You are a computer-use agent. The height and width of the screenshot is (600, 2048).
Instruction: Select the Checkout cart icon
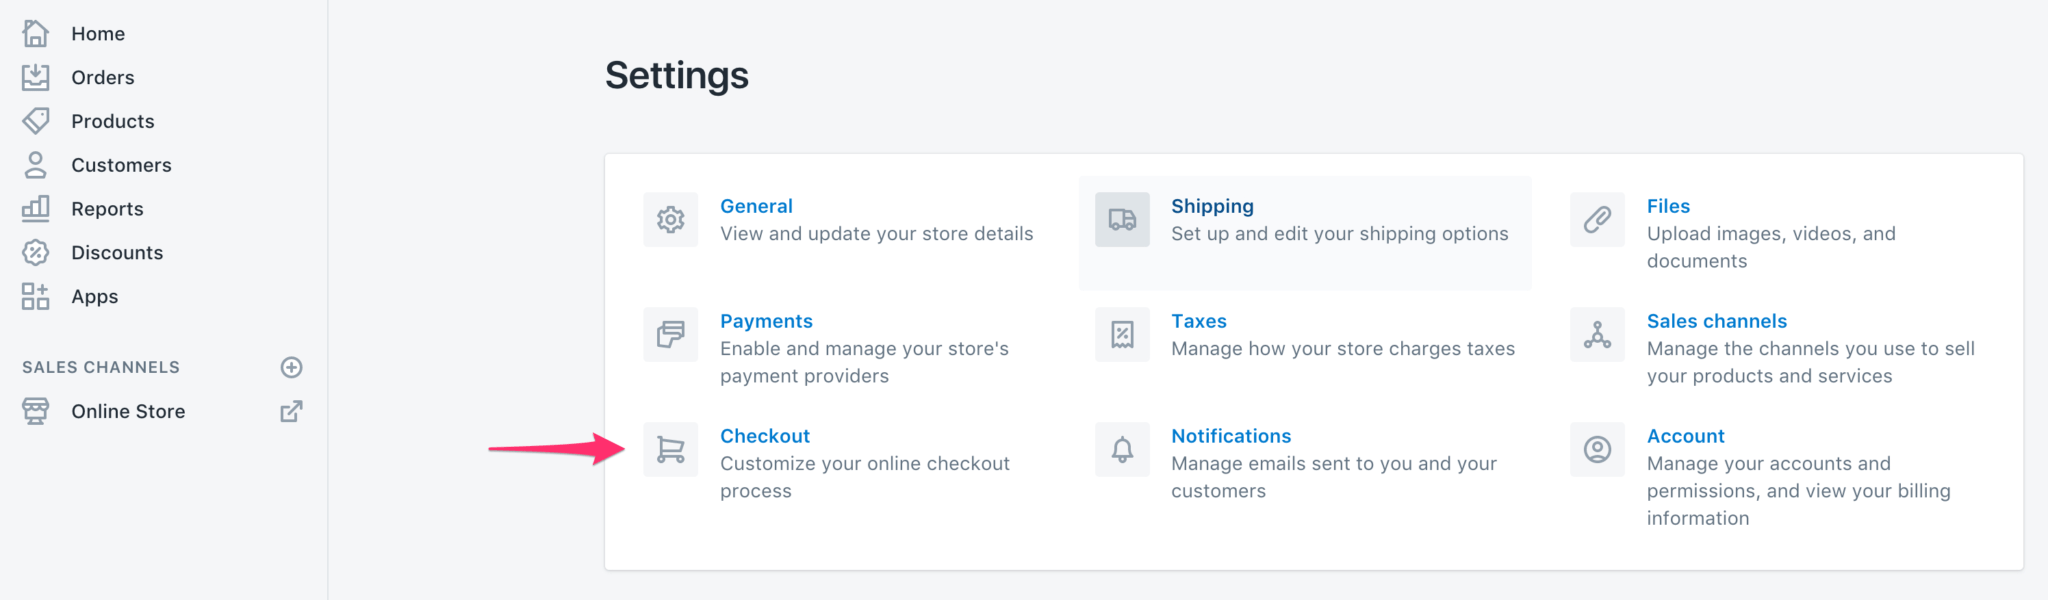(670, 449)
